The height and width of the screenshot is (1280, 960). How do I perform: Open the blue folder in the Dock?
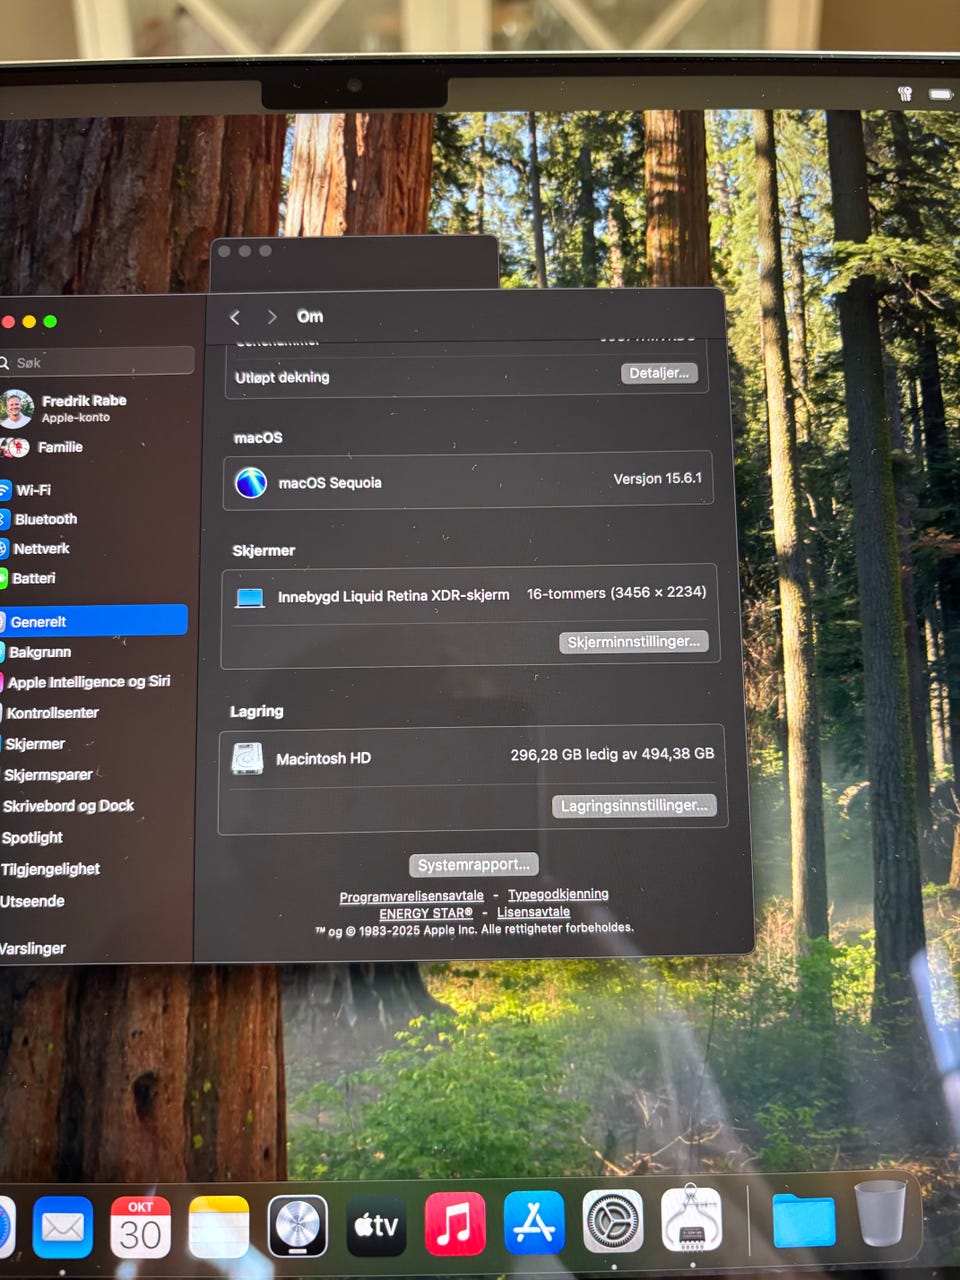(803, 1219)
